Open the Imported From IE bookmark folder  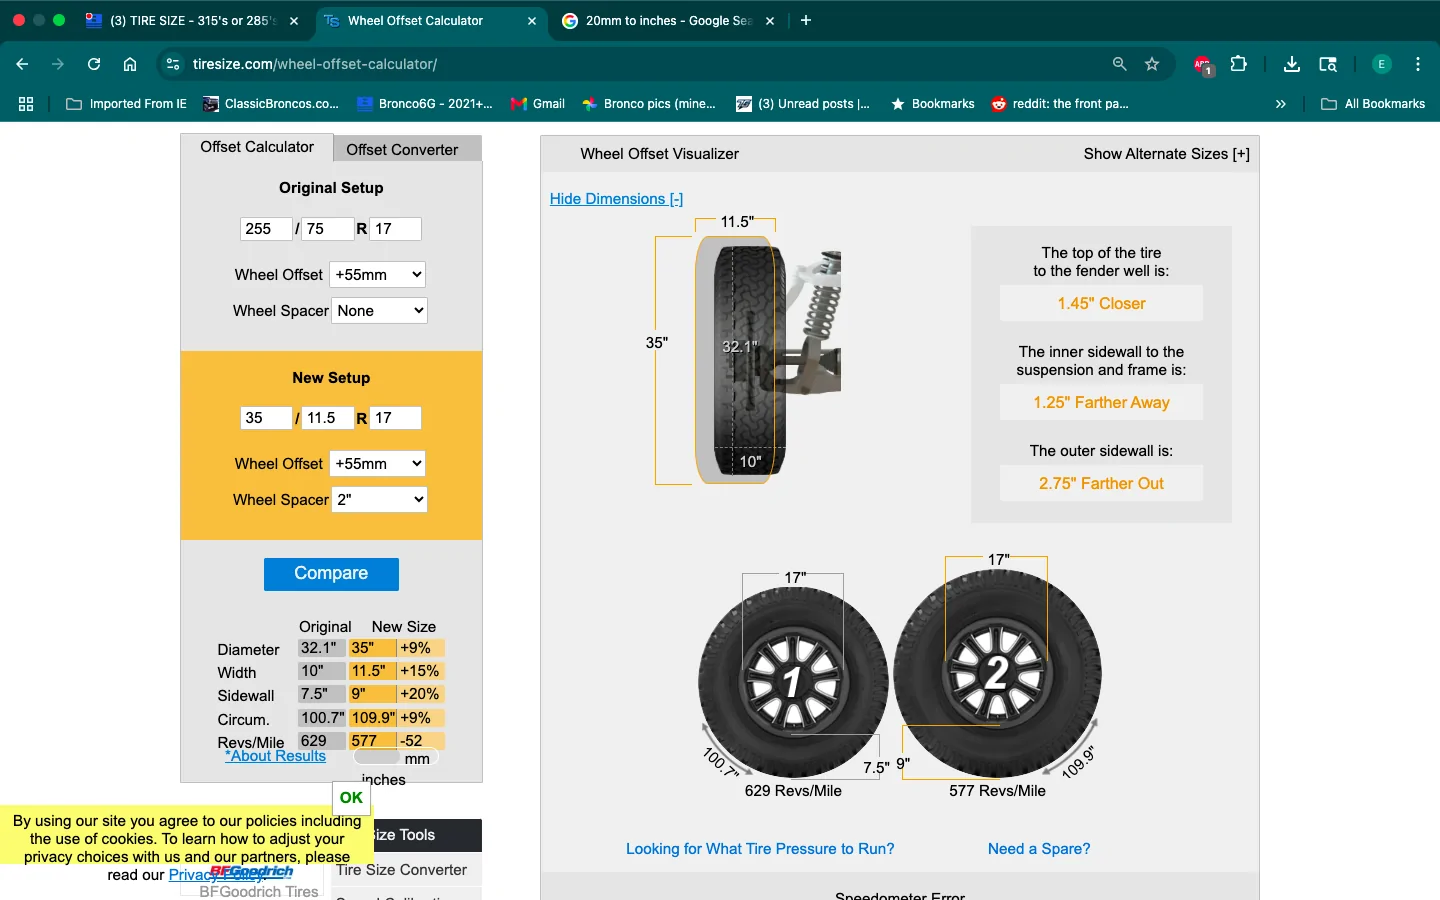pos(126,104)
